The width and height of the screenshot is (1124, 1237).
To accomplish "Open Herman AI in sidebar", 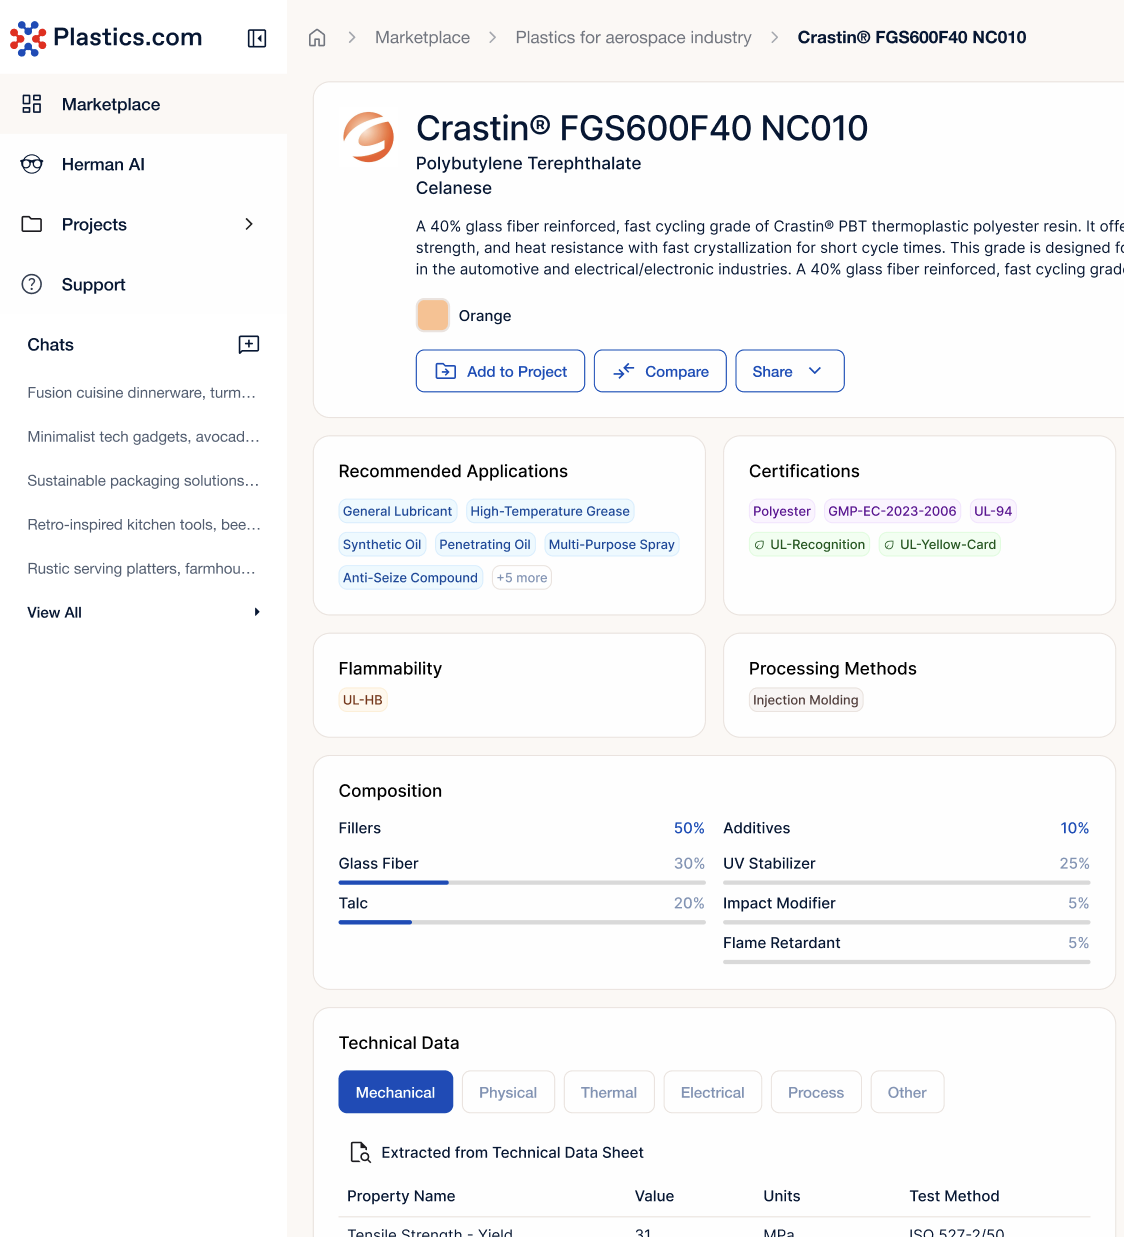I will coord(143,164).
